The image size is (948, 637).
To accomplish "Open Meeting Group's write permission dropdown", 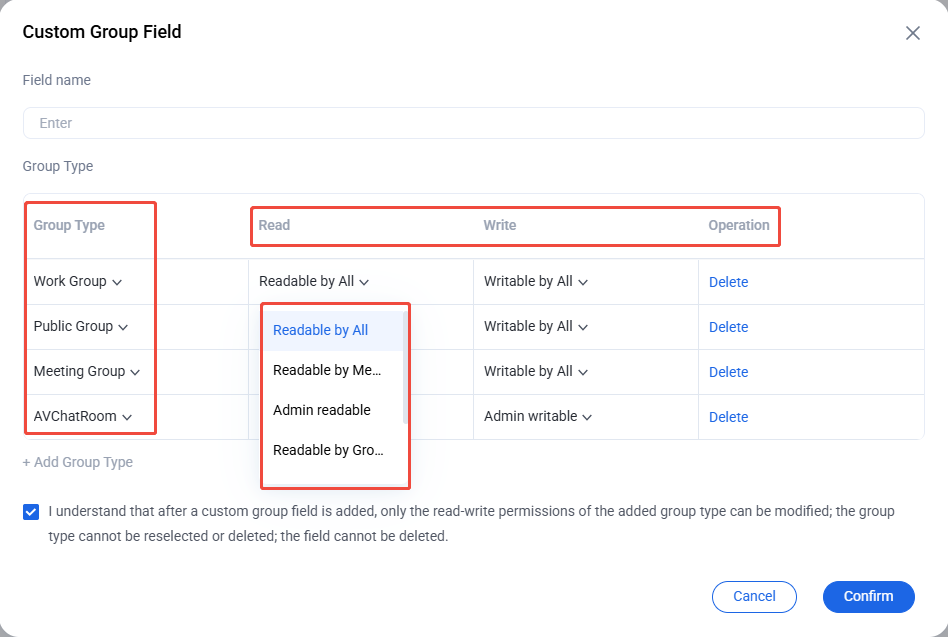I will coord(536,371).
